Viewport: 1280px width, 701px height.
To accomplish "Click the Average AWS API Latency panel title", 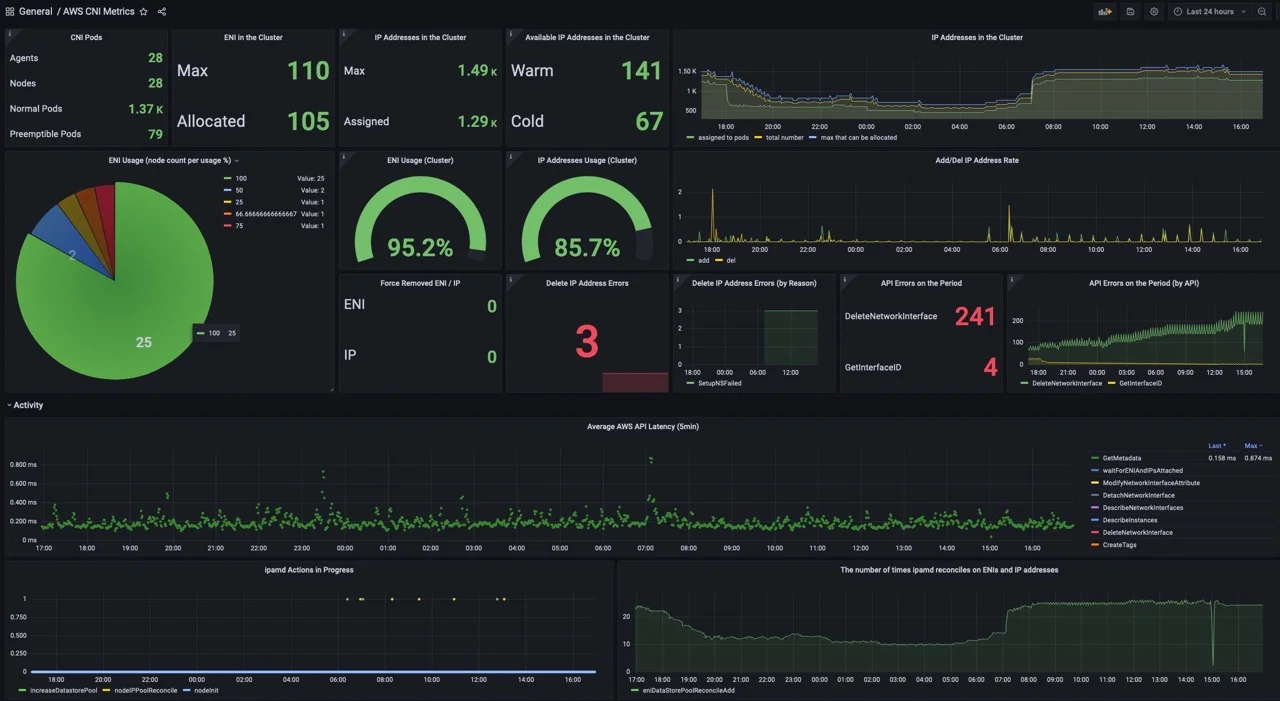I will (642, 427).
